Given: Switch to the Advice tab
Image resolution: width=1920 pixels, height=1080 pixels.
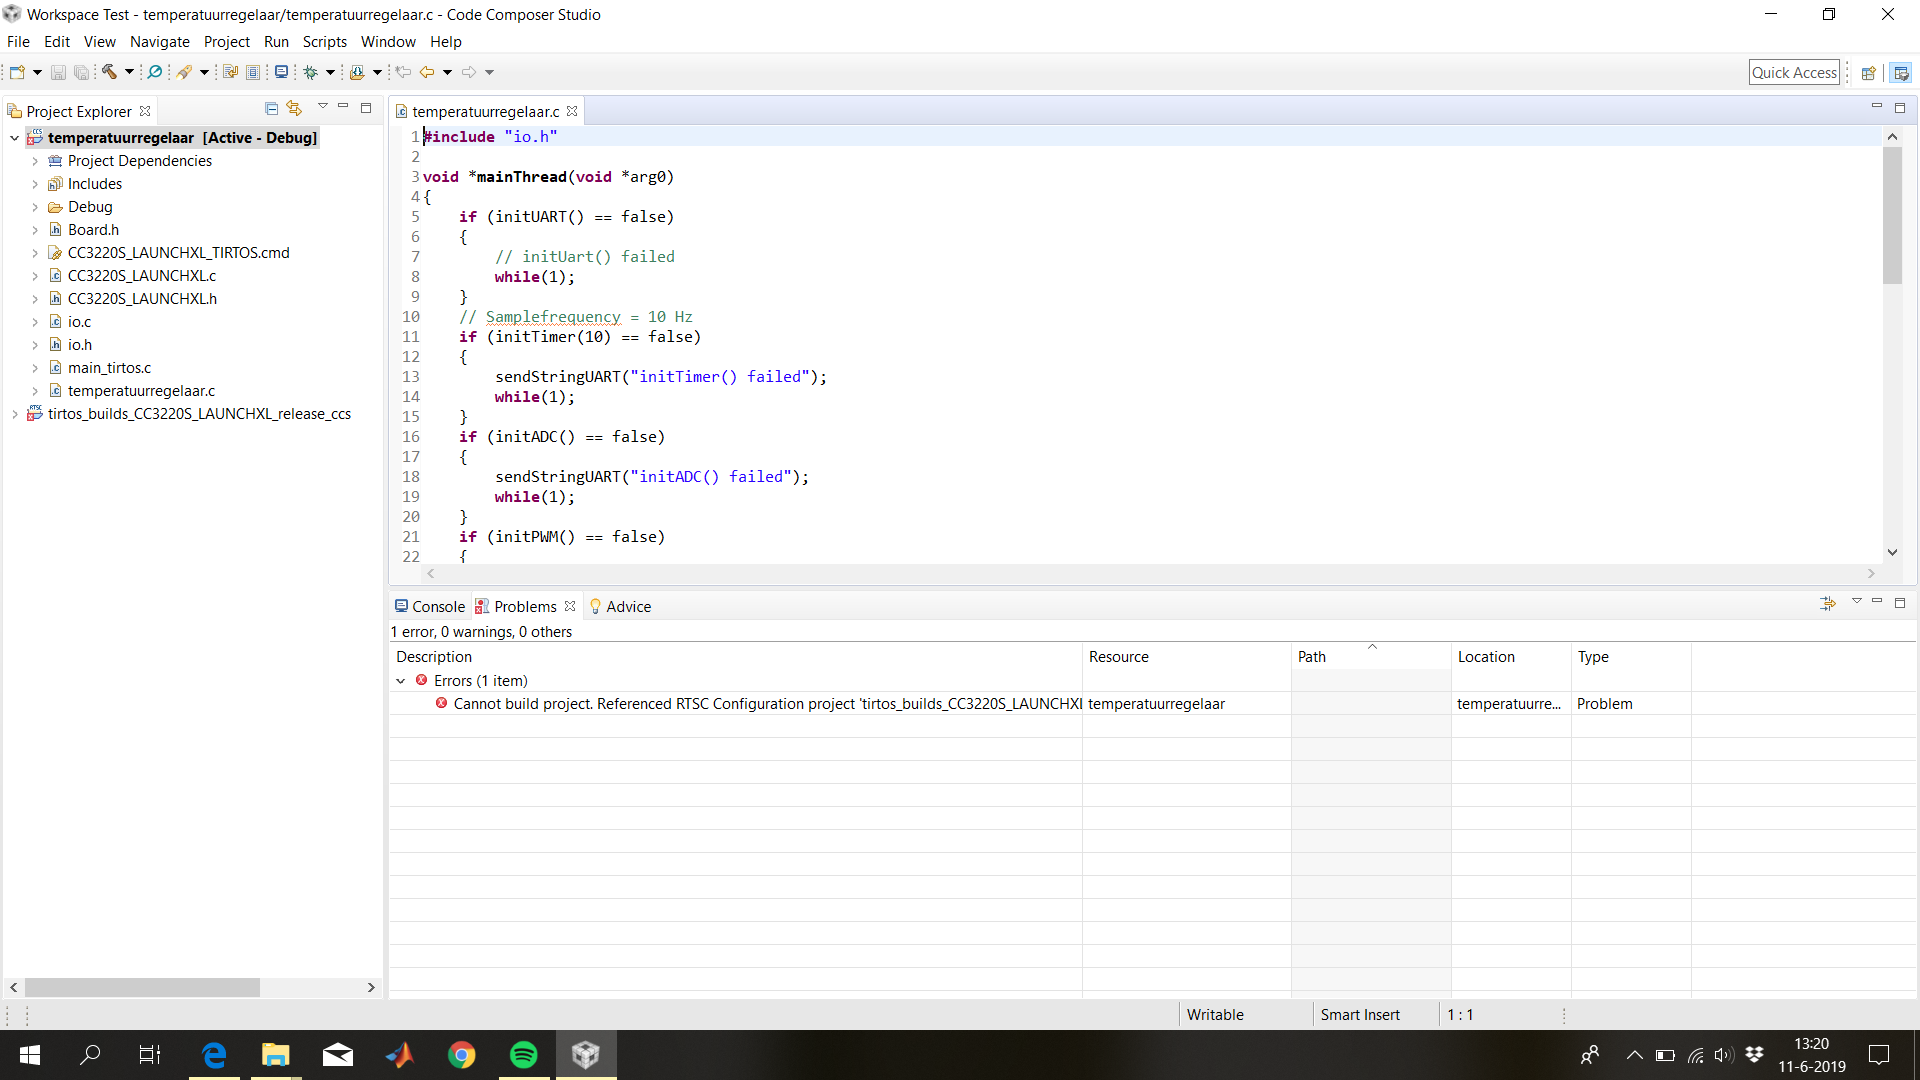Looking at the screenshot, I should [x=620, y=607].
